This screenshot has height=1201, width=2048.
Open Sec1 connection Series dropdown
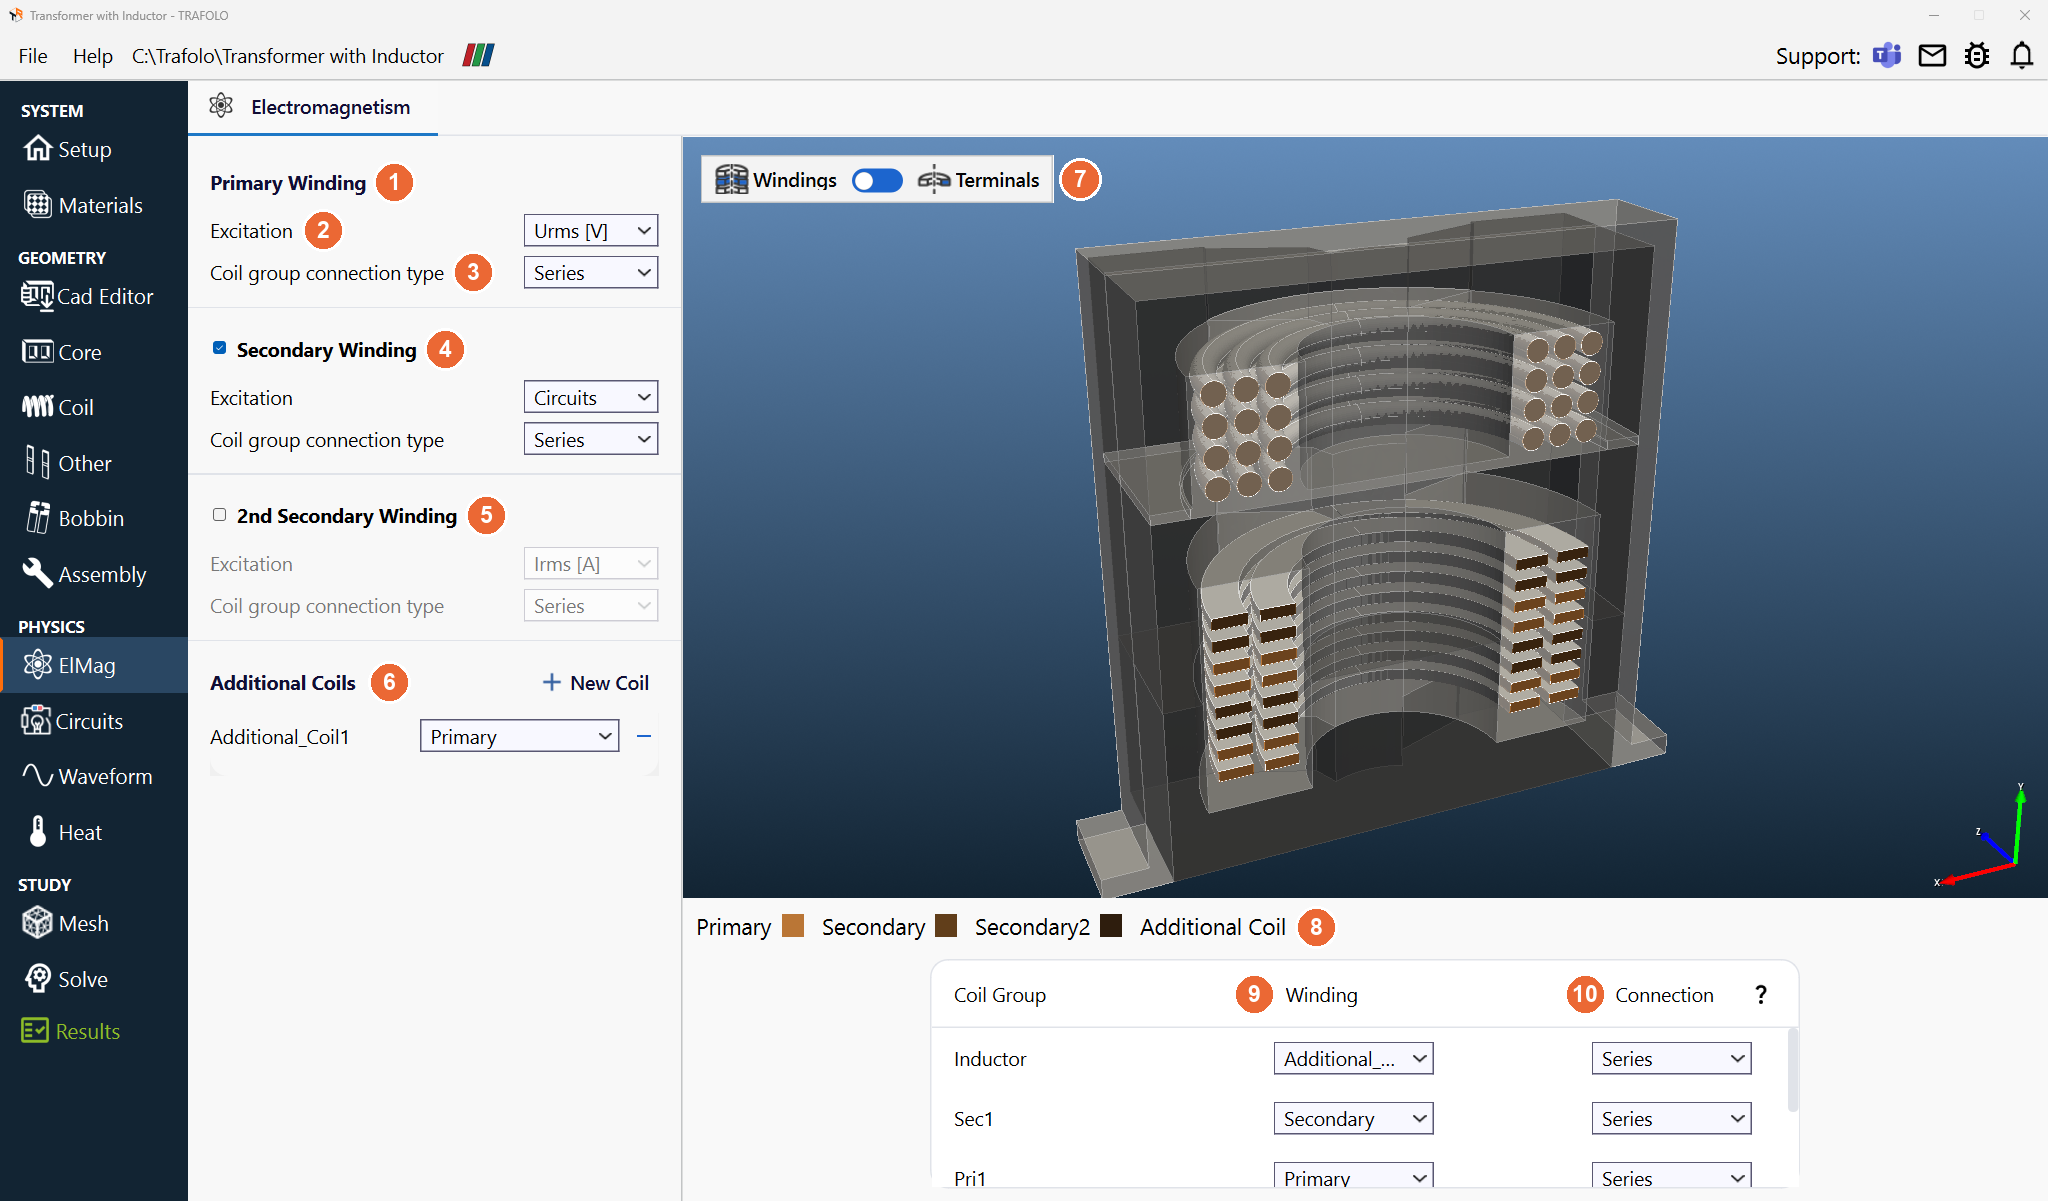click(x=1671, y=1119)
